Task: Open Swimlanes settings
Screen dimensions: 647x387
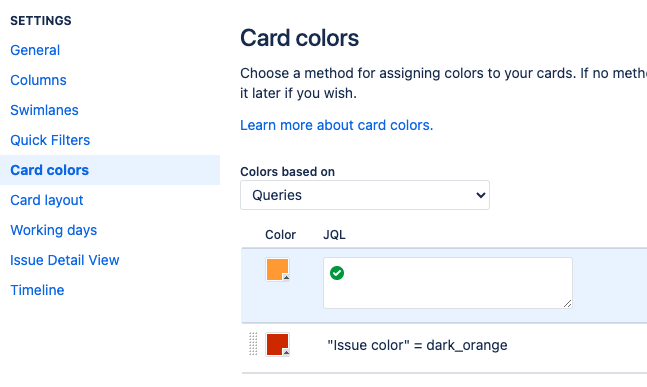Action: pos(44,110)
